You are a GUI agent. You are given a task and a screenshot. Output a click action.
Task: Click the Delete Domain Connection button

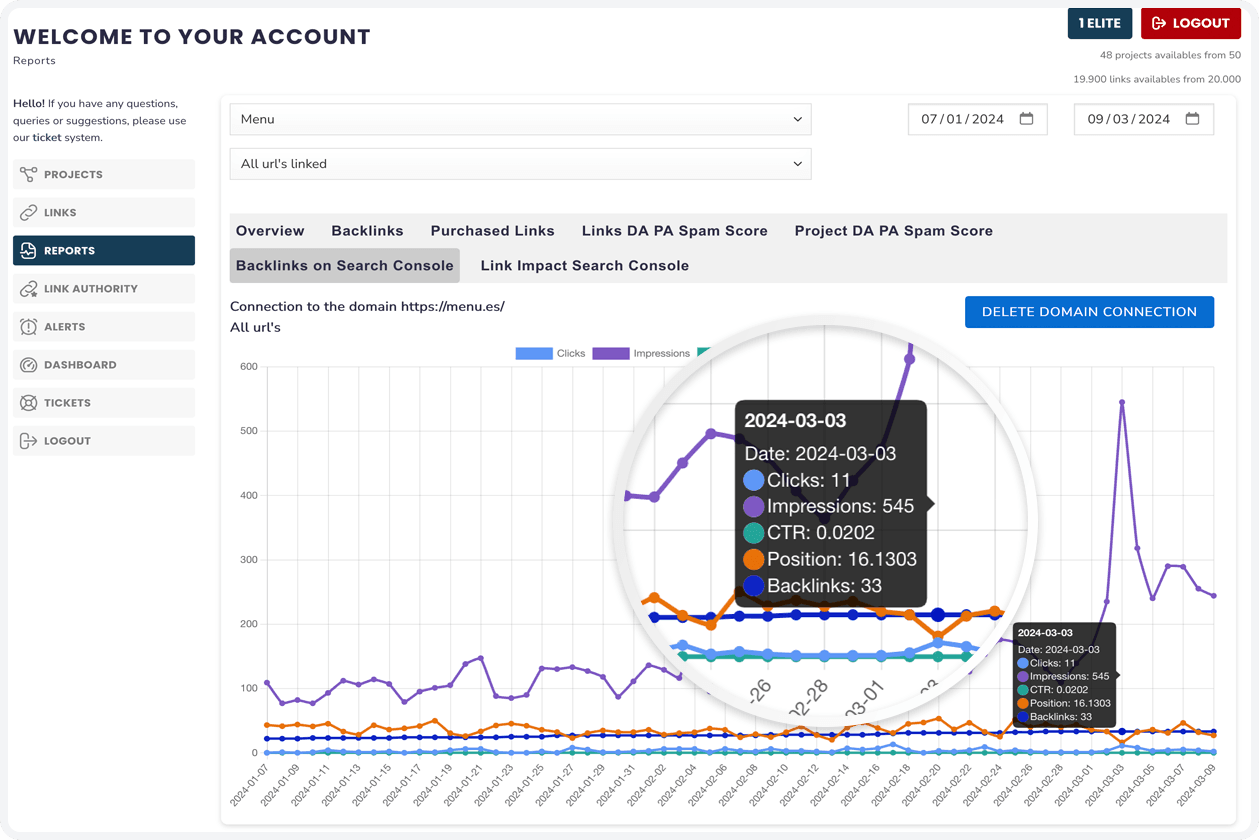pyautogui.click(x=1089, y=312)
